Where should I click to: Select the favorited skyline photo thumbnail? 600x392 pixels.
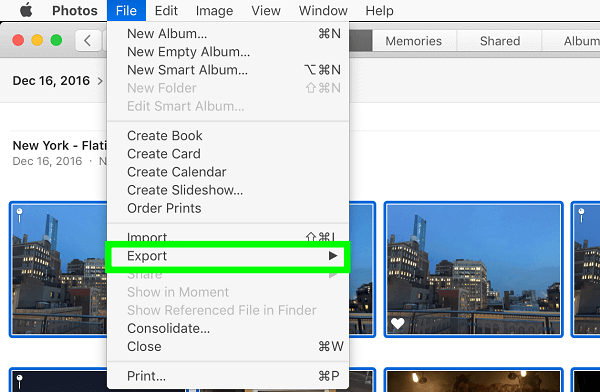click(x=473, y=270)
